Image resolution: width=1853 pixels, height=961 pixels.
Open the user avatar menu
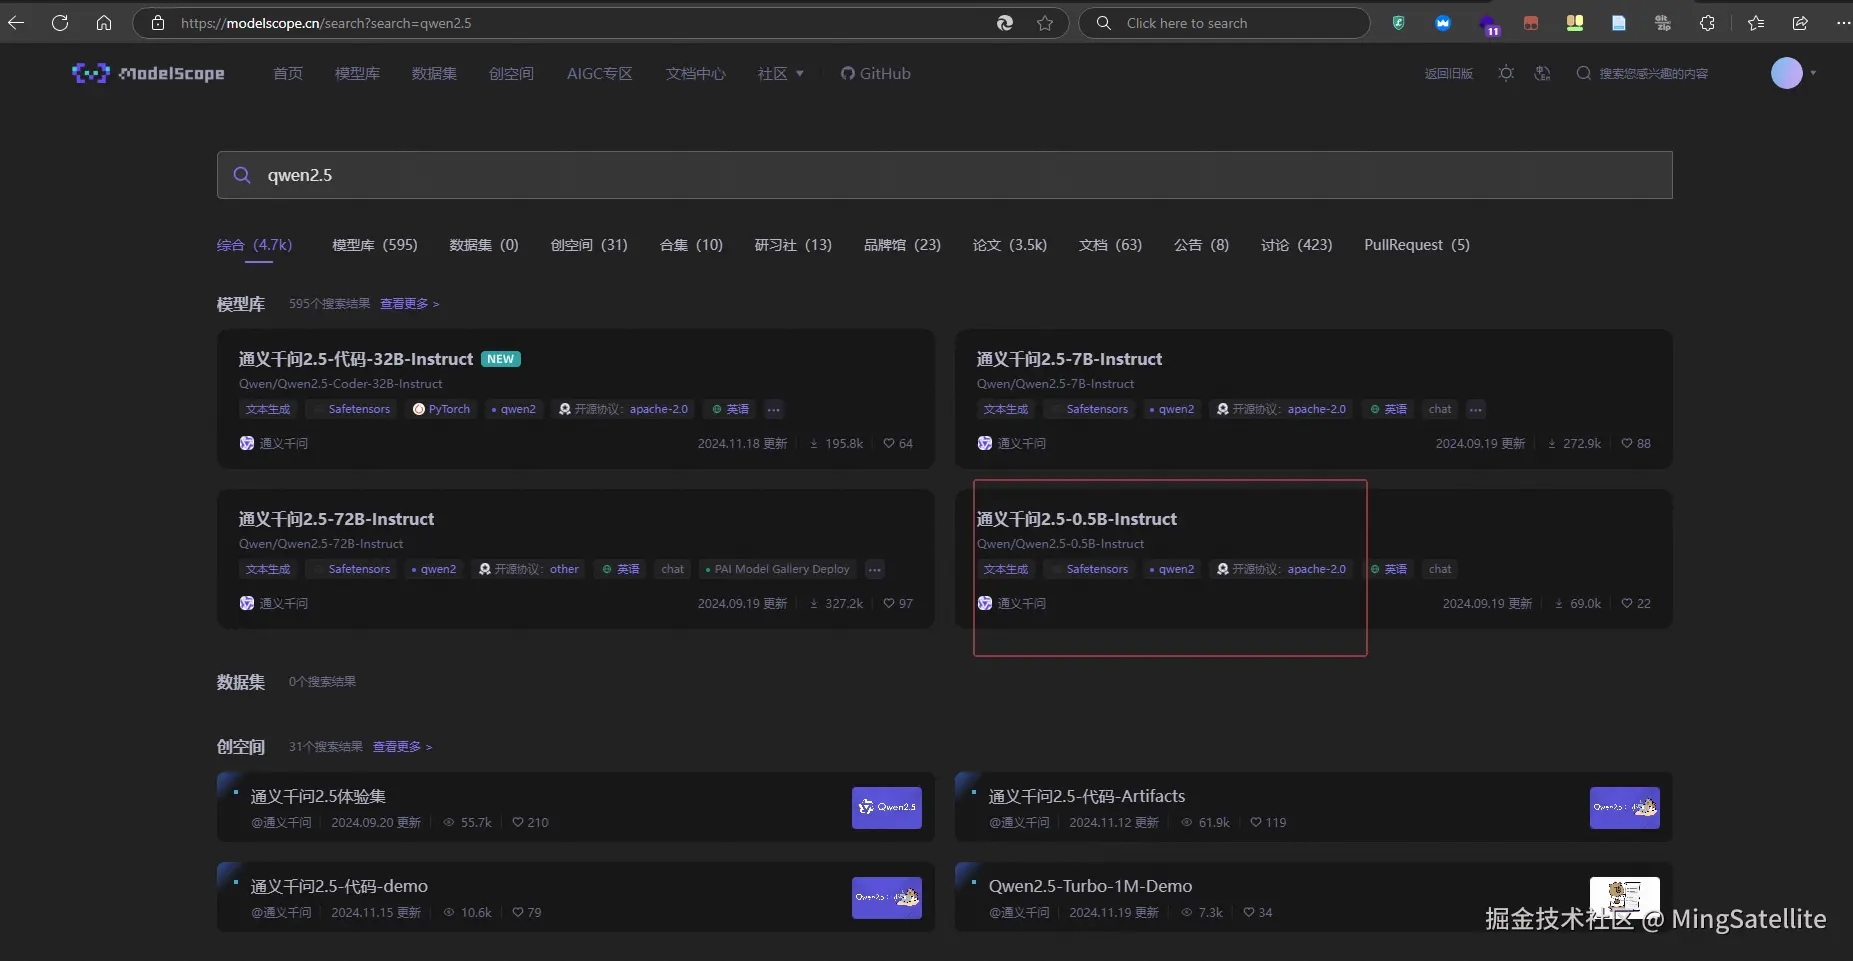tap(1787, 73)
